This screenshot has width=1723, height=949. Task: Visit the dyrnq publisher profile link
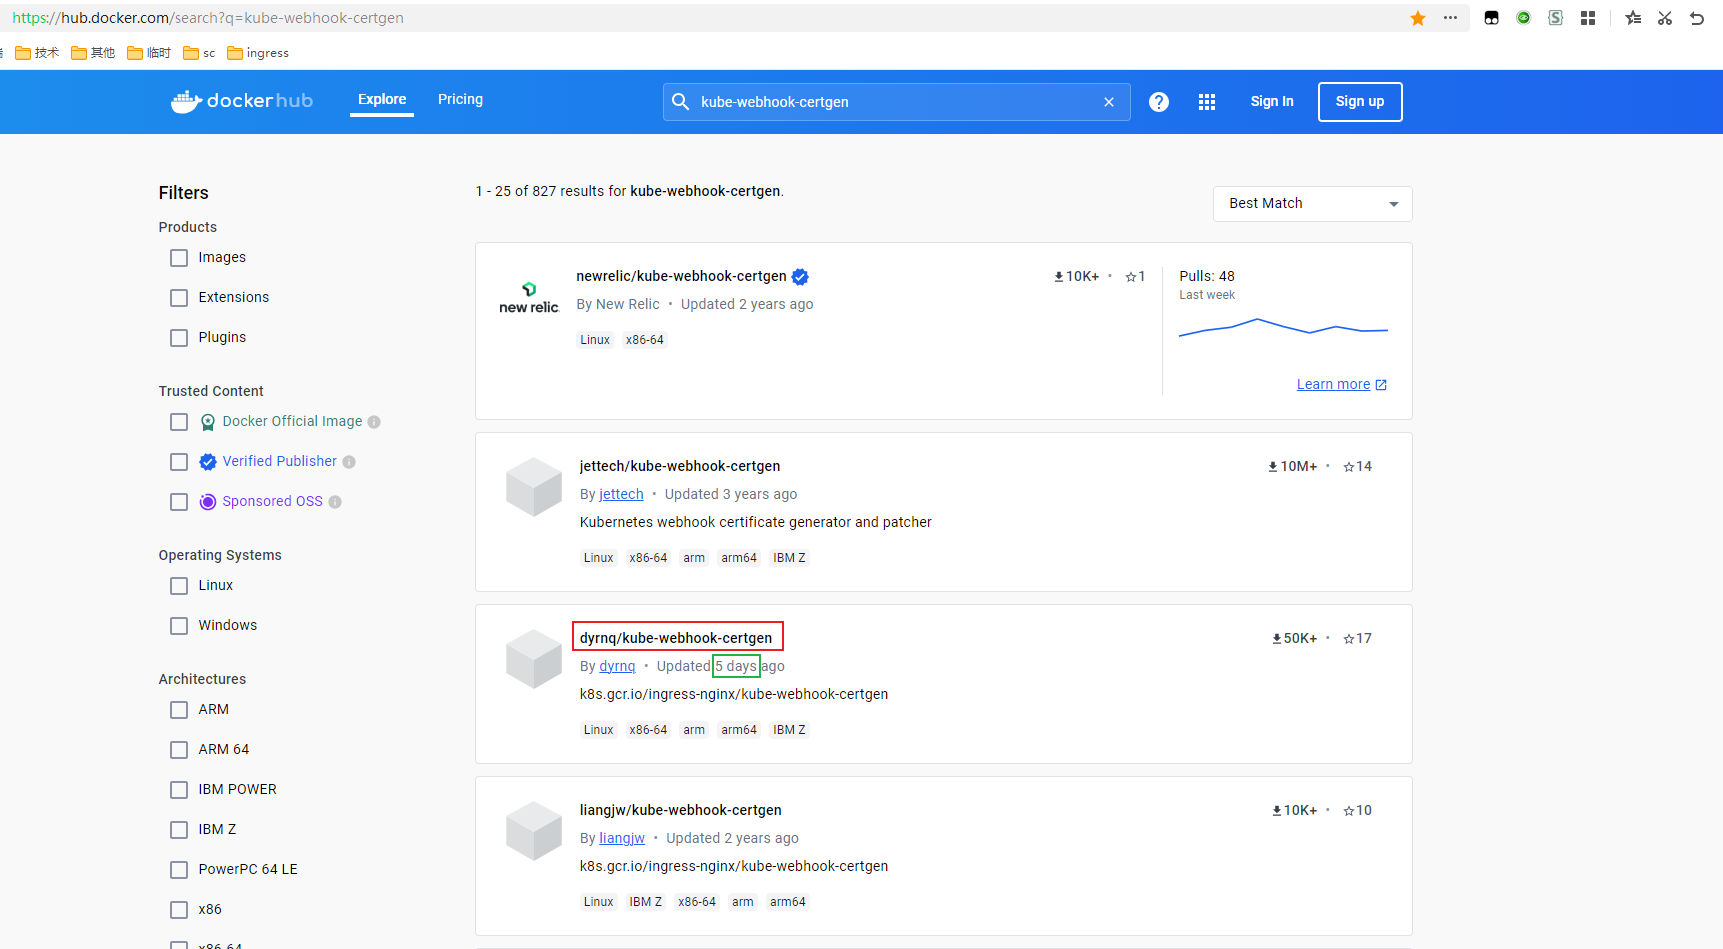click(618, 666)
